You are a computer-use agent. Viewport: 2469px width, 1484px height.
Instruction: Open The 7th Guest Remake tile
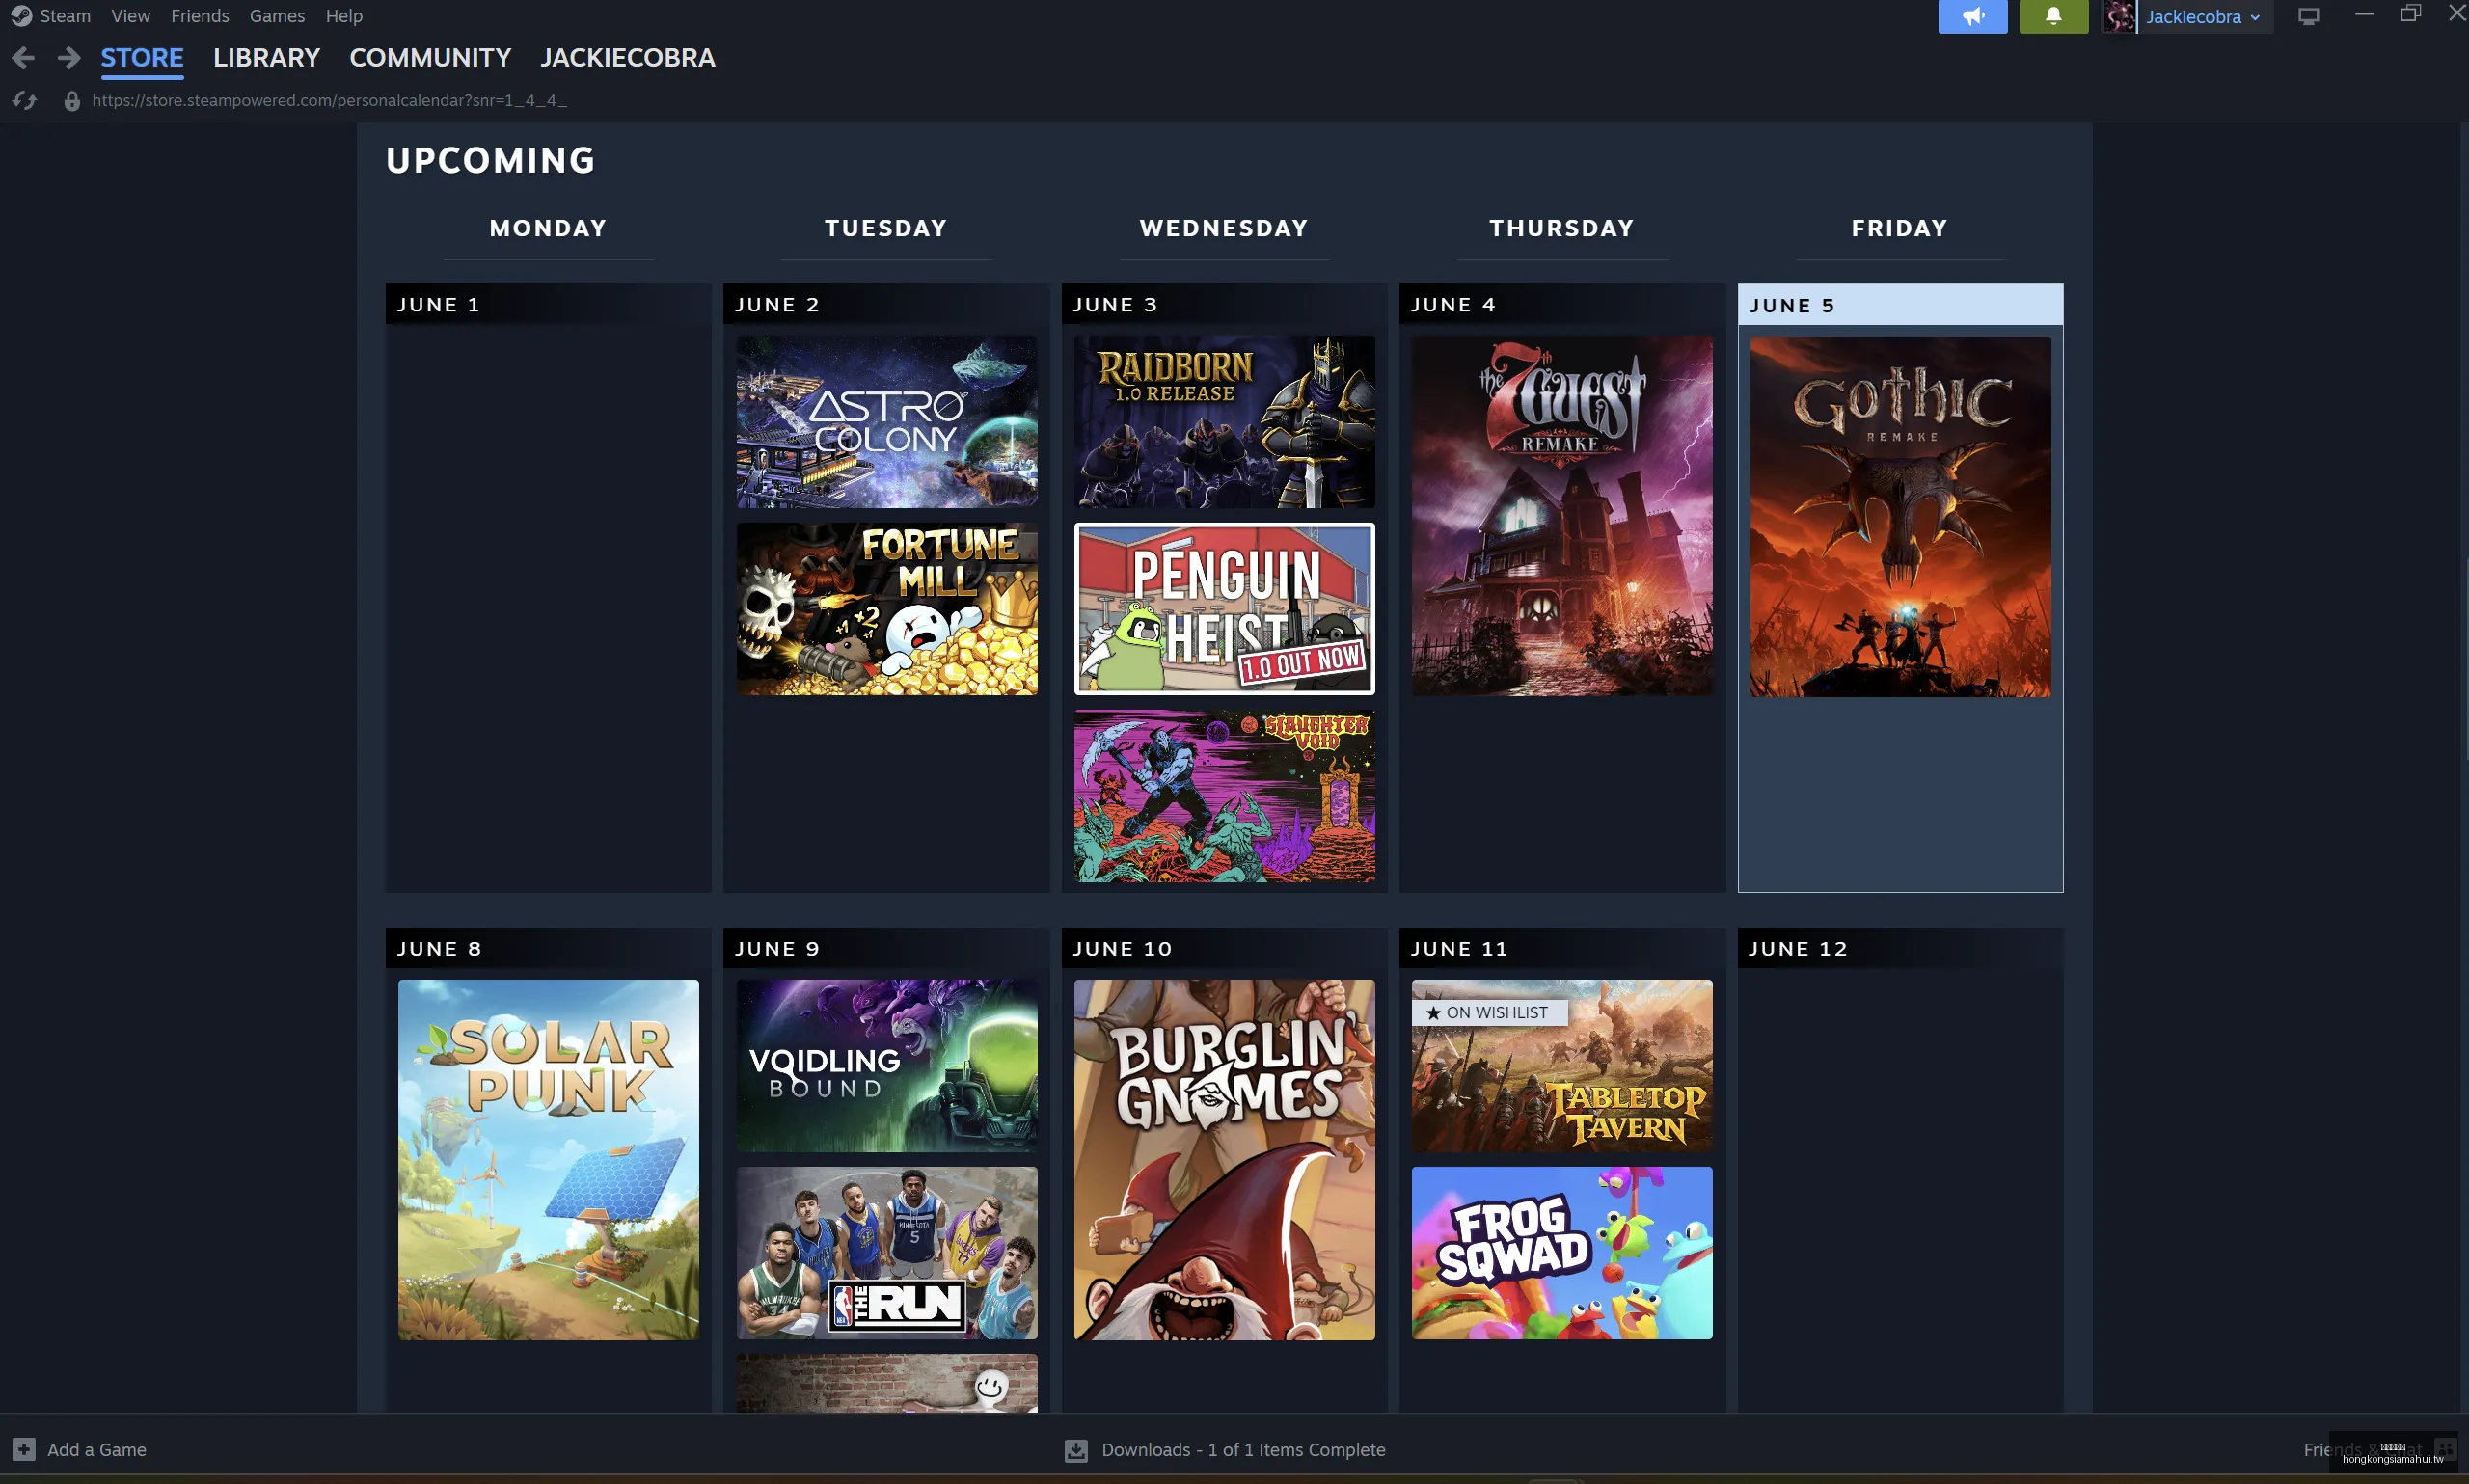point(1562,515)
